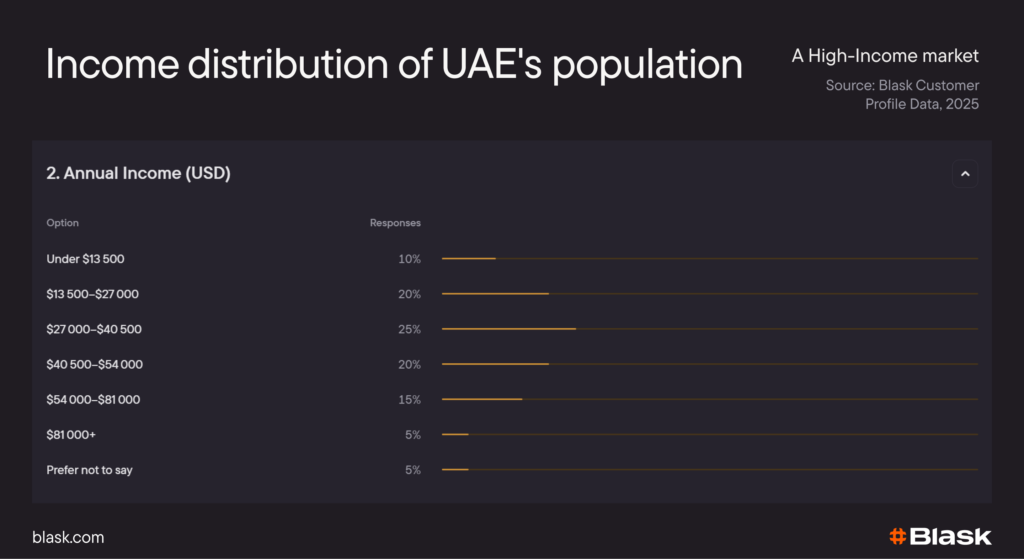
Task: Click the "$13 500–$27 000" option label
Action: pyautogui.click(x=93, y=294)
